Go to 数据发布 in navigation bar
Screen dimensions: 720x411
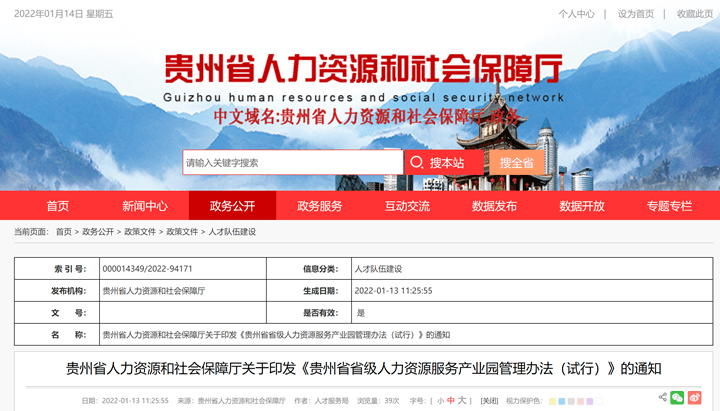[494, 206]
